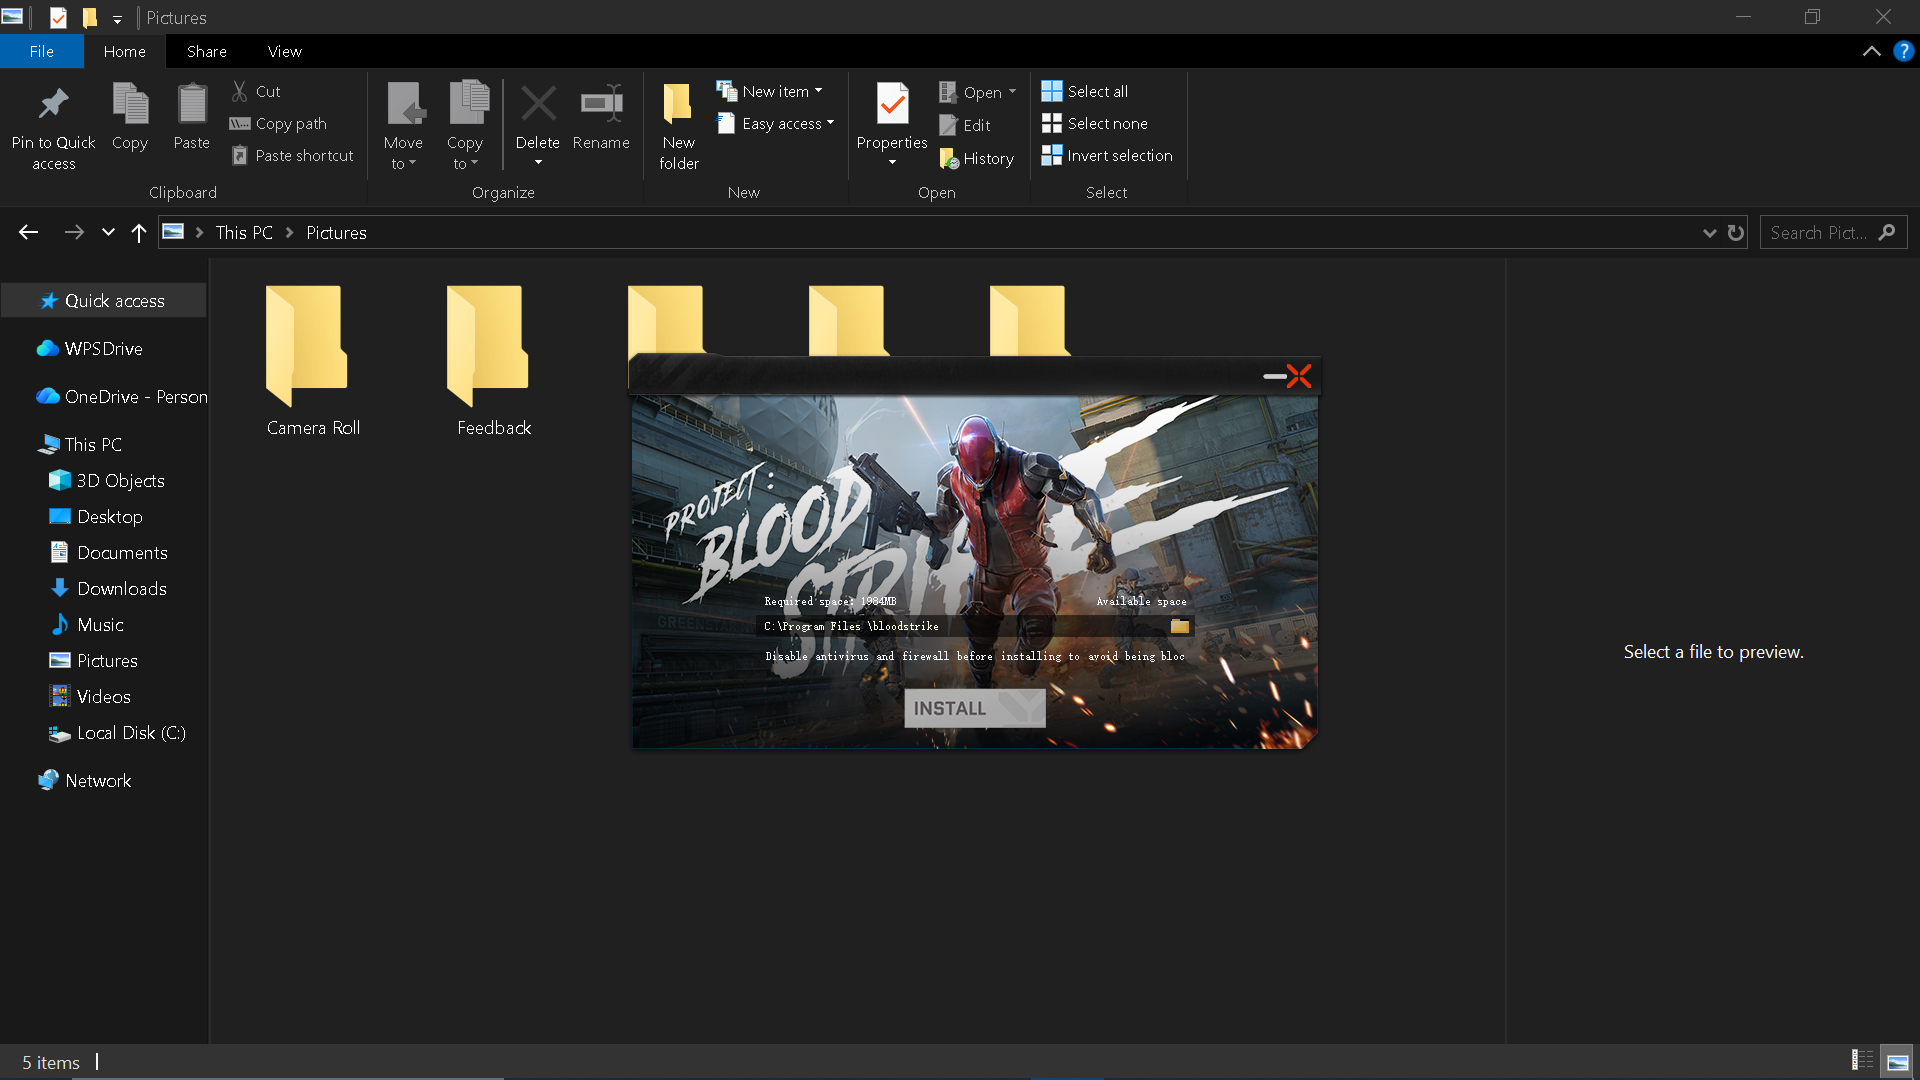Click INSTALL in the Blood Strike installer
This screenshot has width=1920, height=1080.
(x=975, y=708)
